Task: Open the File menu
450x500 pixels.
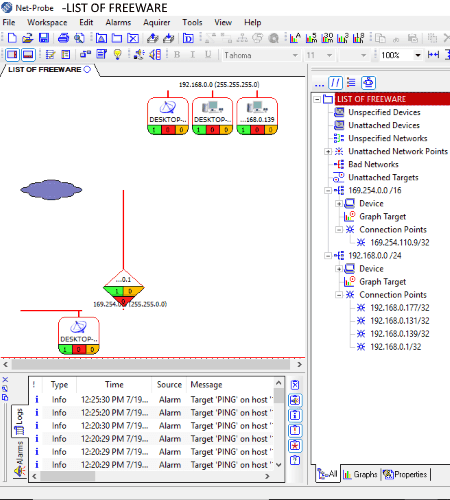Action: pos(9,22)
